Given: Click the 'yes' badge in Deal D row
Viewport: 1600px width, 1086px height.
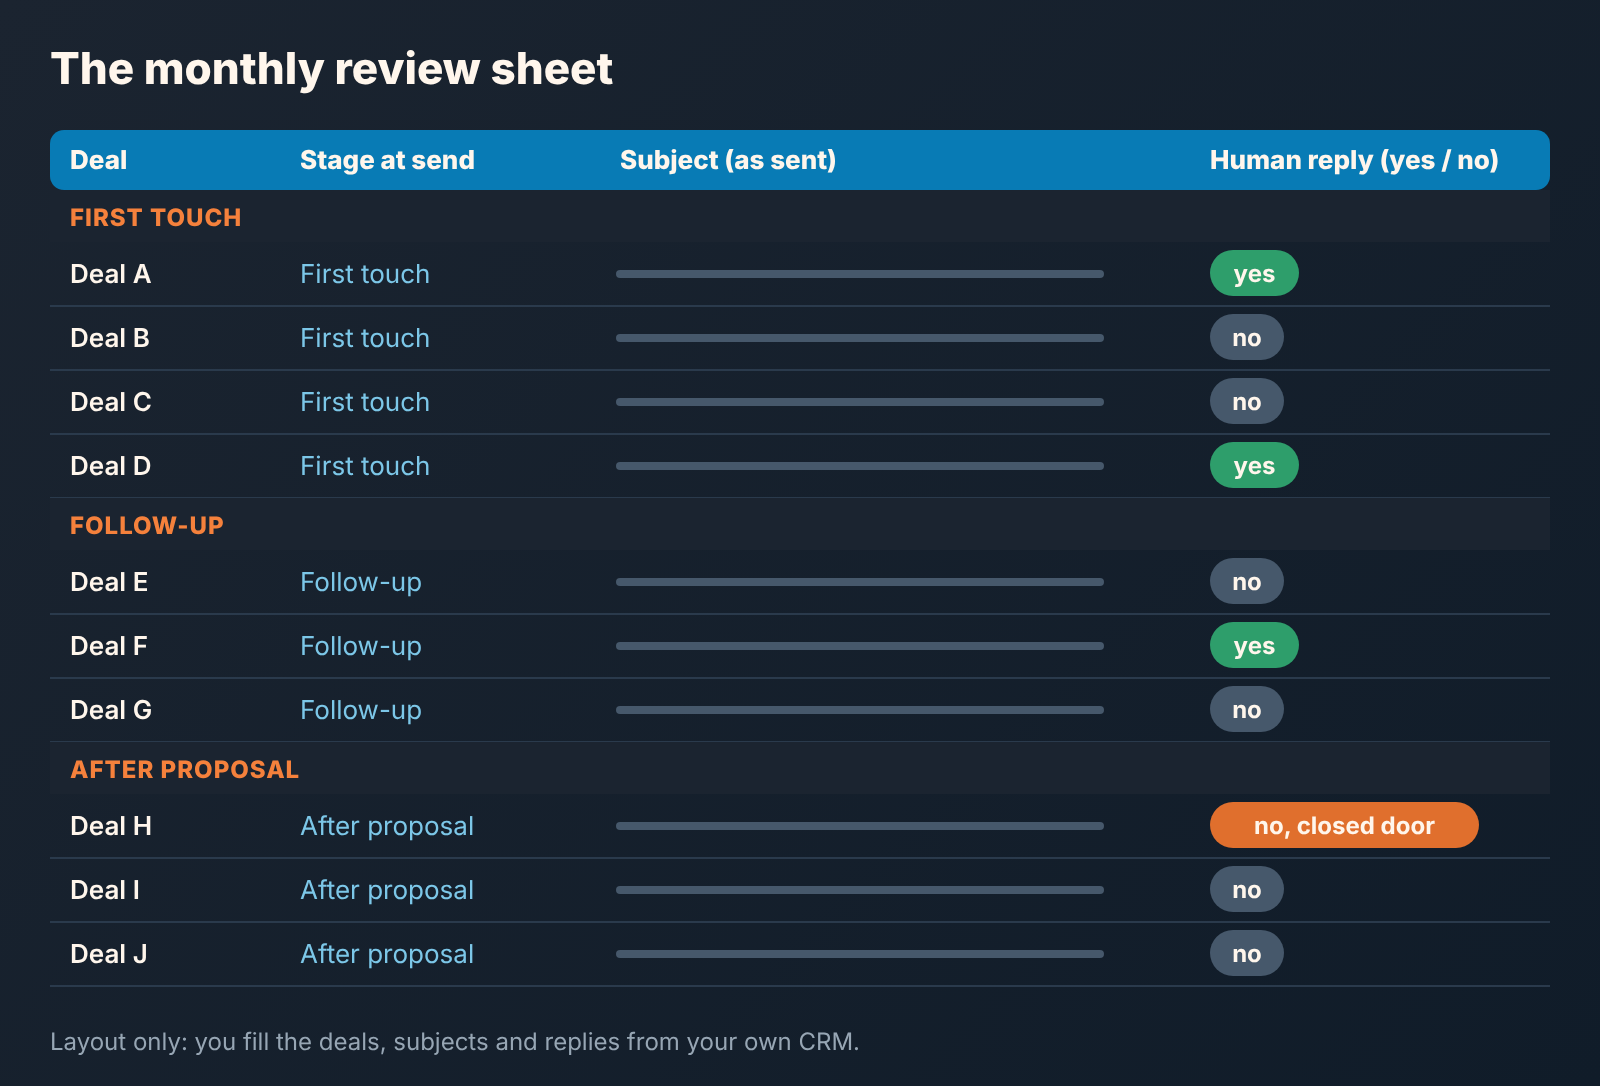Looking at the screenshot, I should point(1254,465).
